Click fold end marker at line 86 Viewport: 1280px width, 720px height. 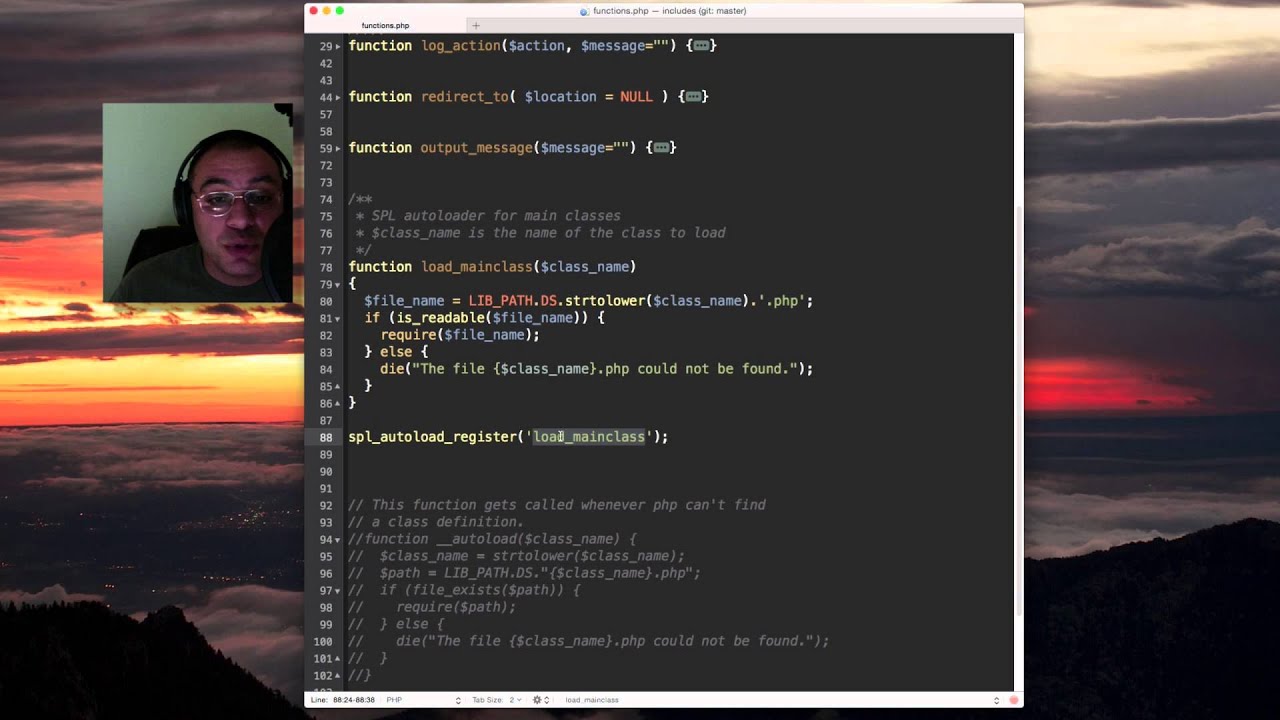pyautogui.click(x=339, y=403)
